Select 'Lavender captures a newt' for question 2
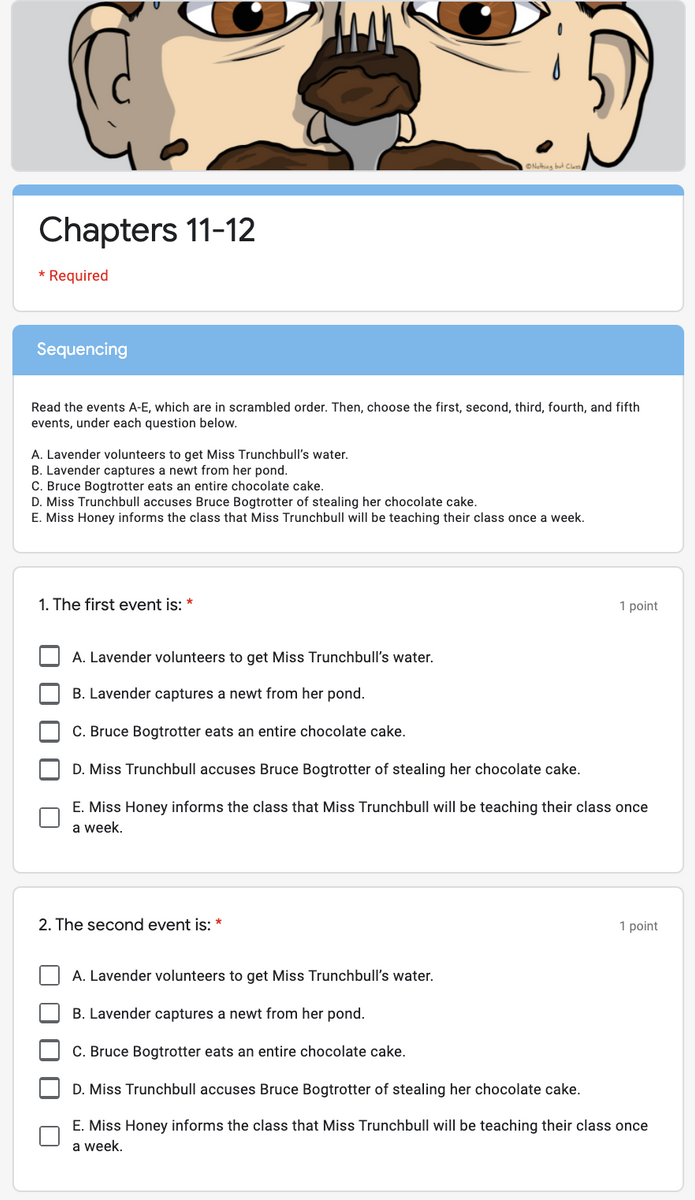 coord(49,1012)
